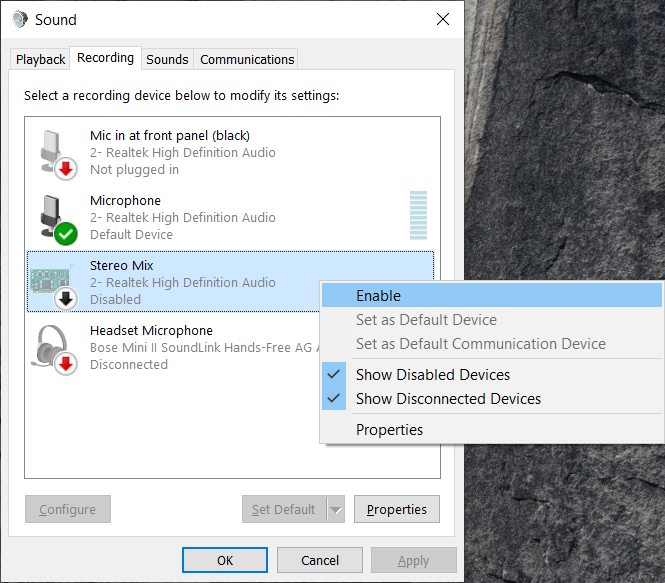Click the Cancel button

[x=320, y=561]
